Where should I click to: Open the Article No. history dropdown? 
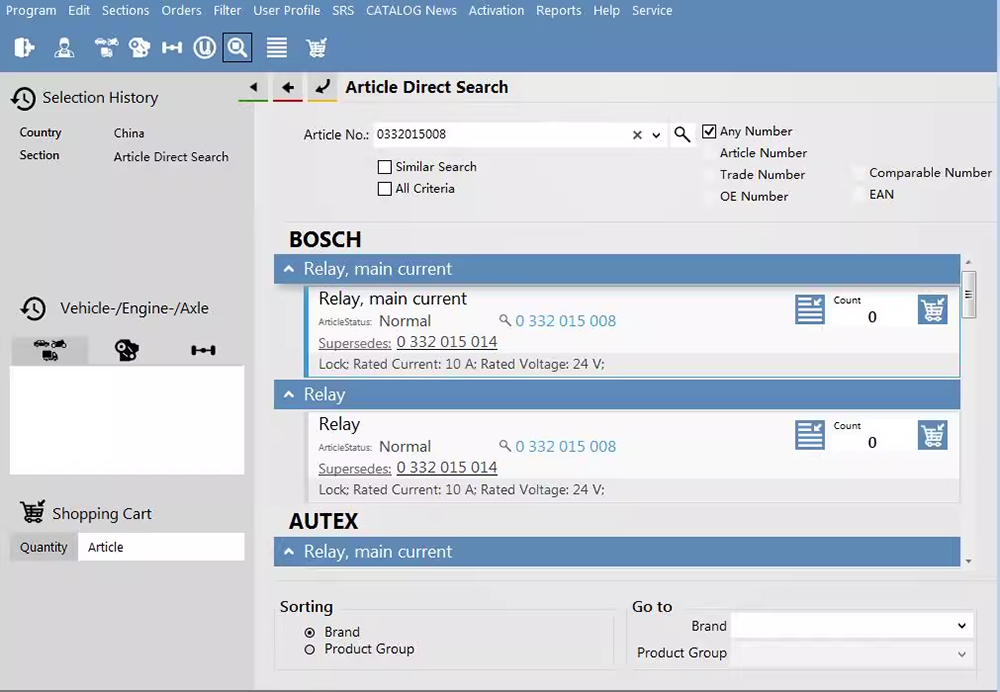[657, 135]
